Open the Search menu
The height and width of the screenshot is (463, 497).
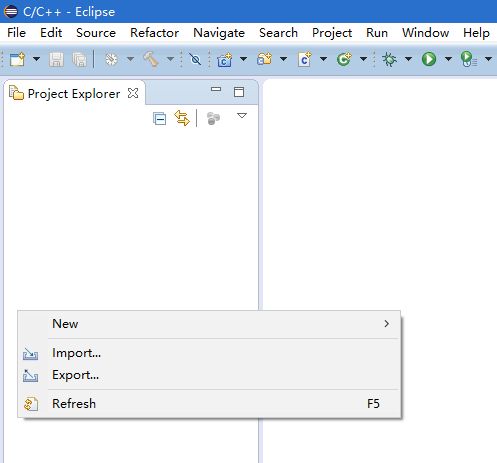pos(278,33)
